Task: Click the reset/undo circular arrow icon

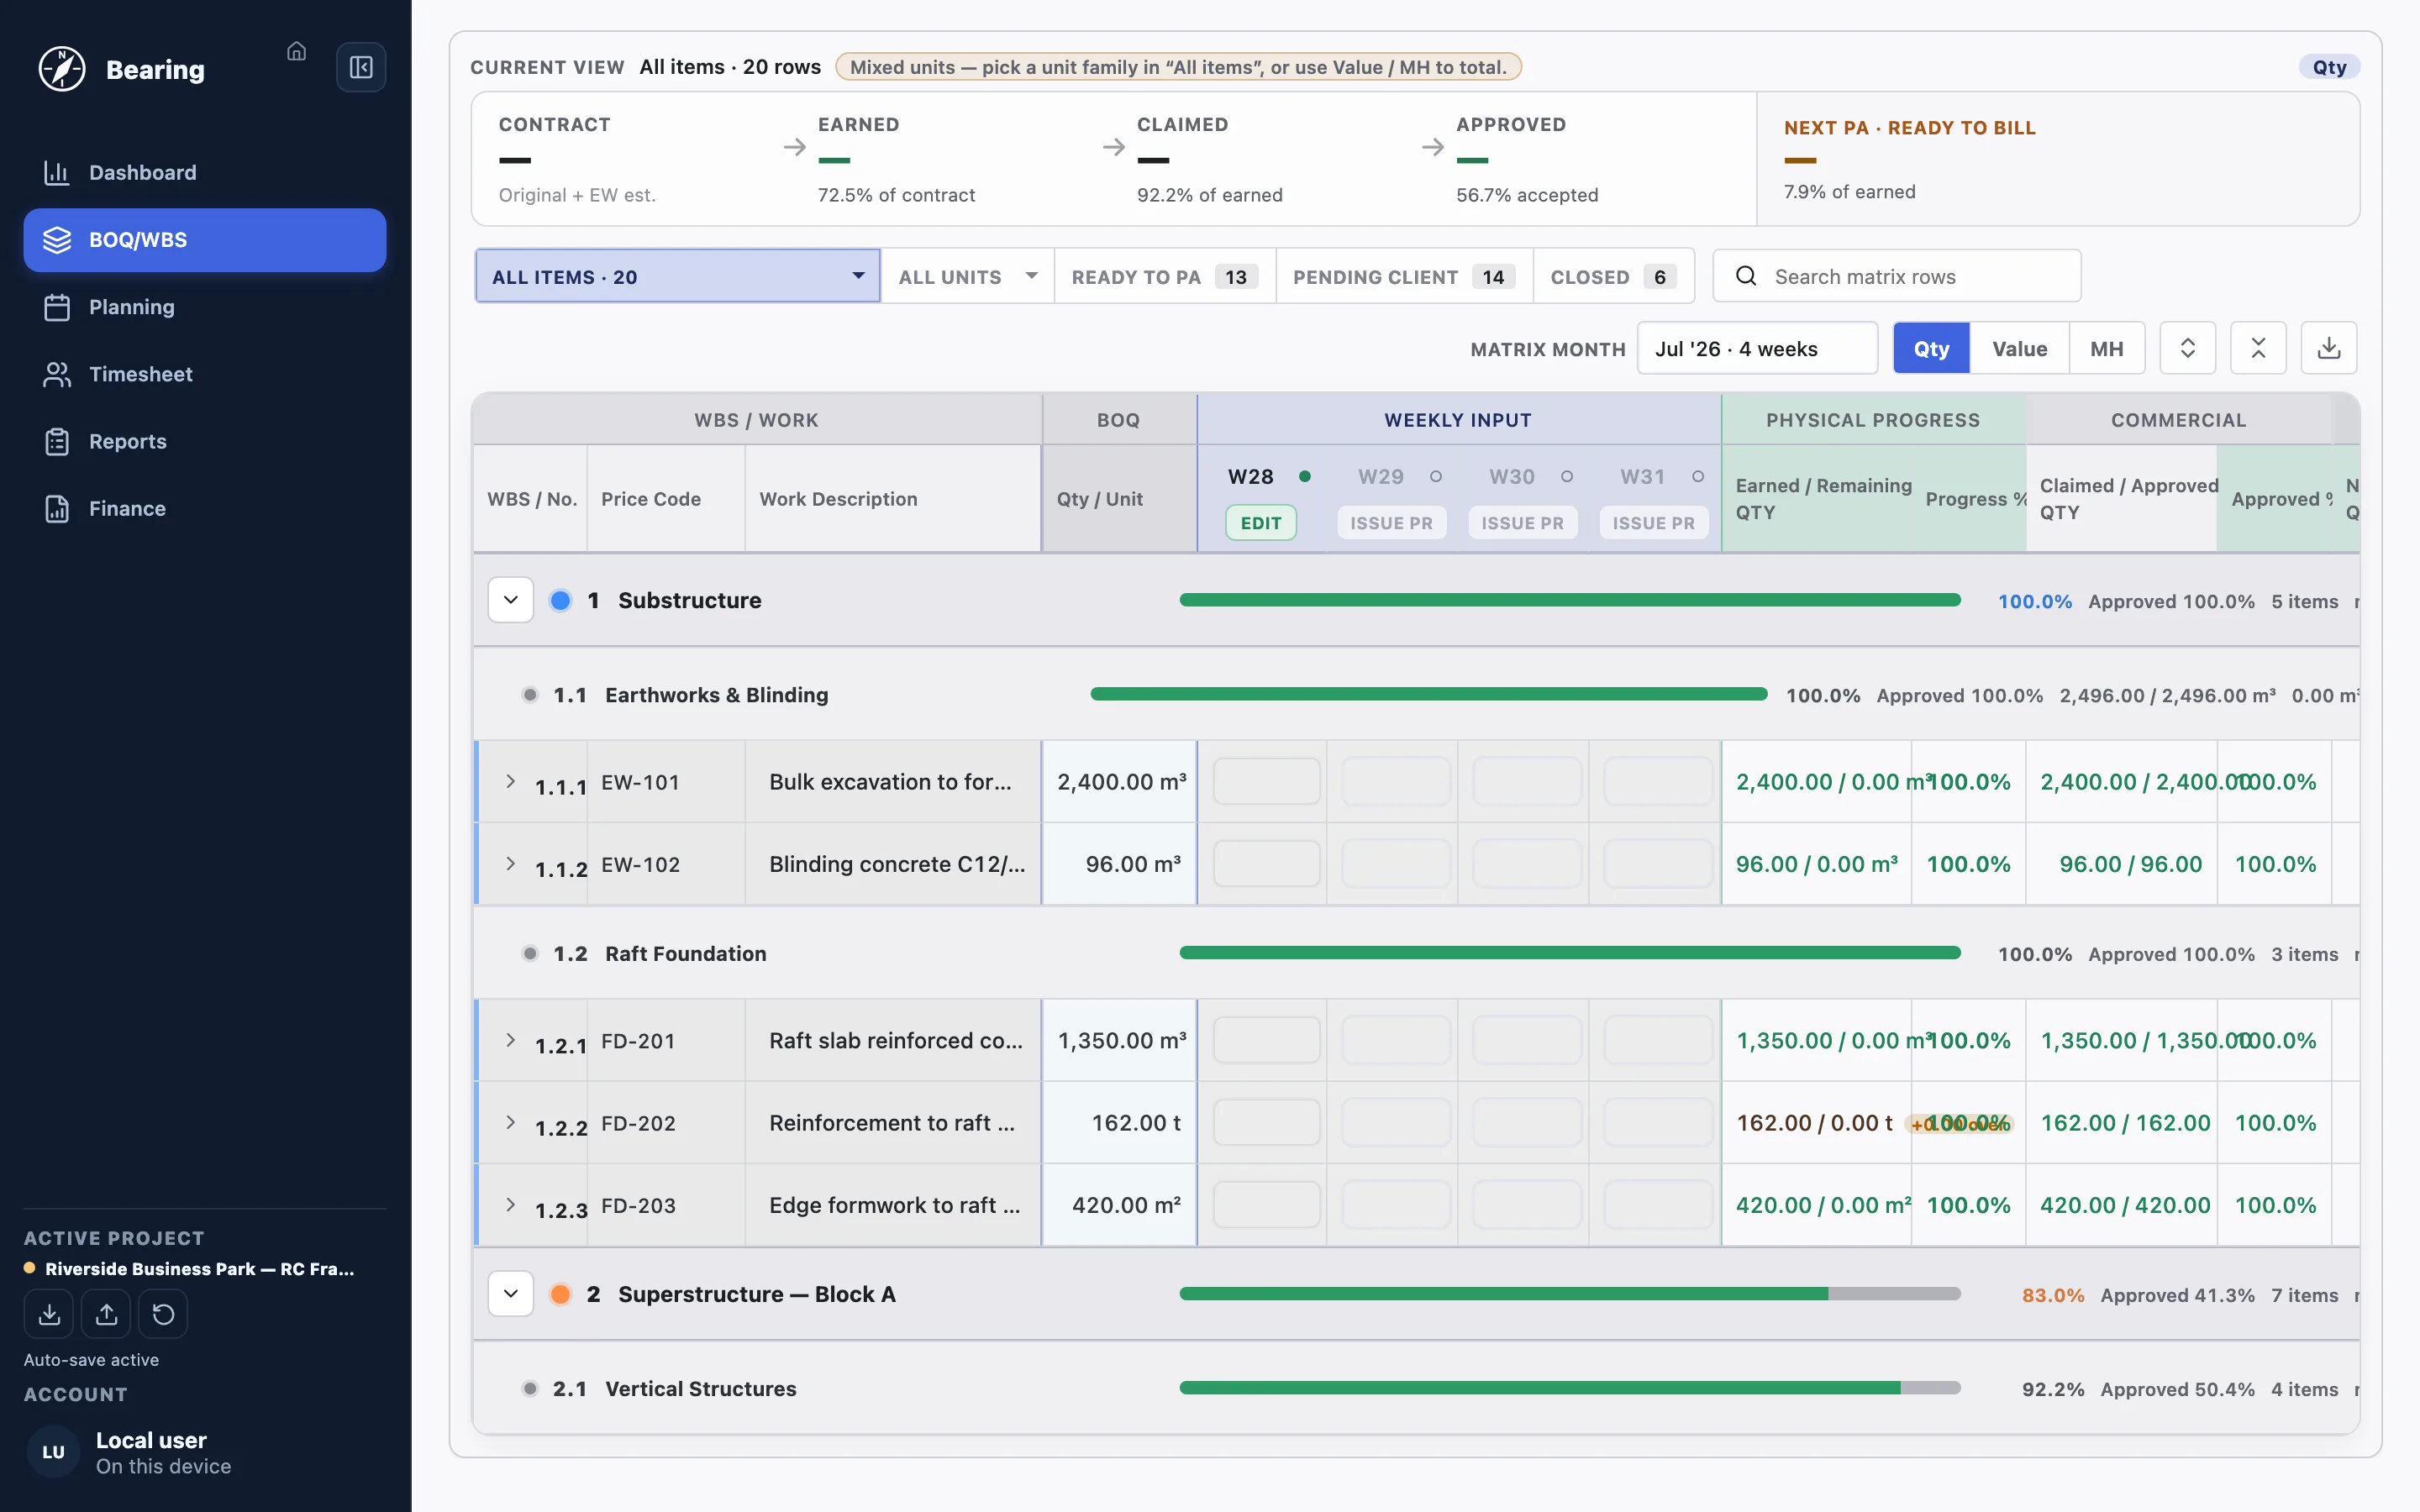Action: pos(163,1314)
